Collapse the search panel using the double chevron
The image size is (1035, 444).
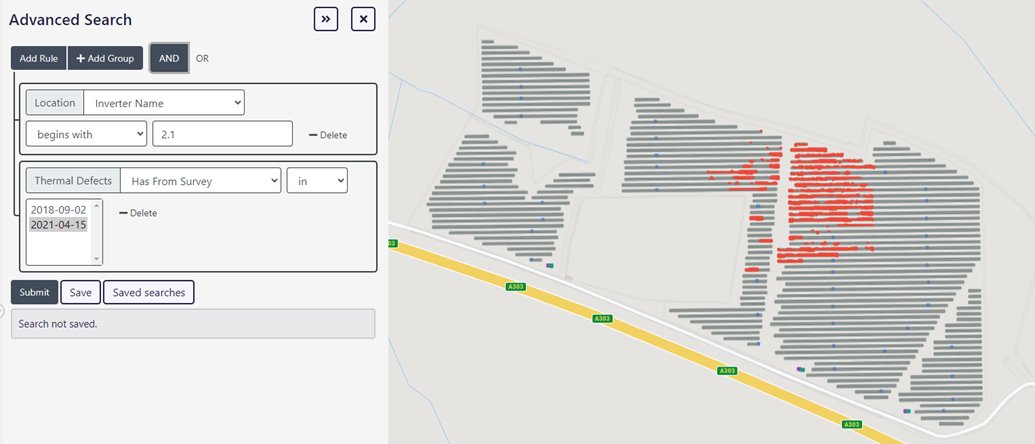pos(326,19)
